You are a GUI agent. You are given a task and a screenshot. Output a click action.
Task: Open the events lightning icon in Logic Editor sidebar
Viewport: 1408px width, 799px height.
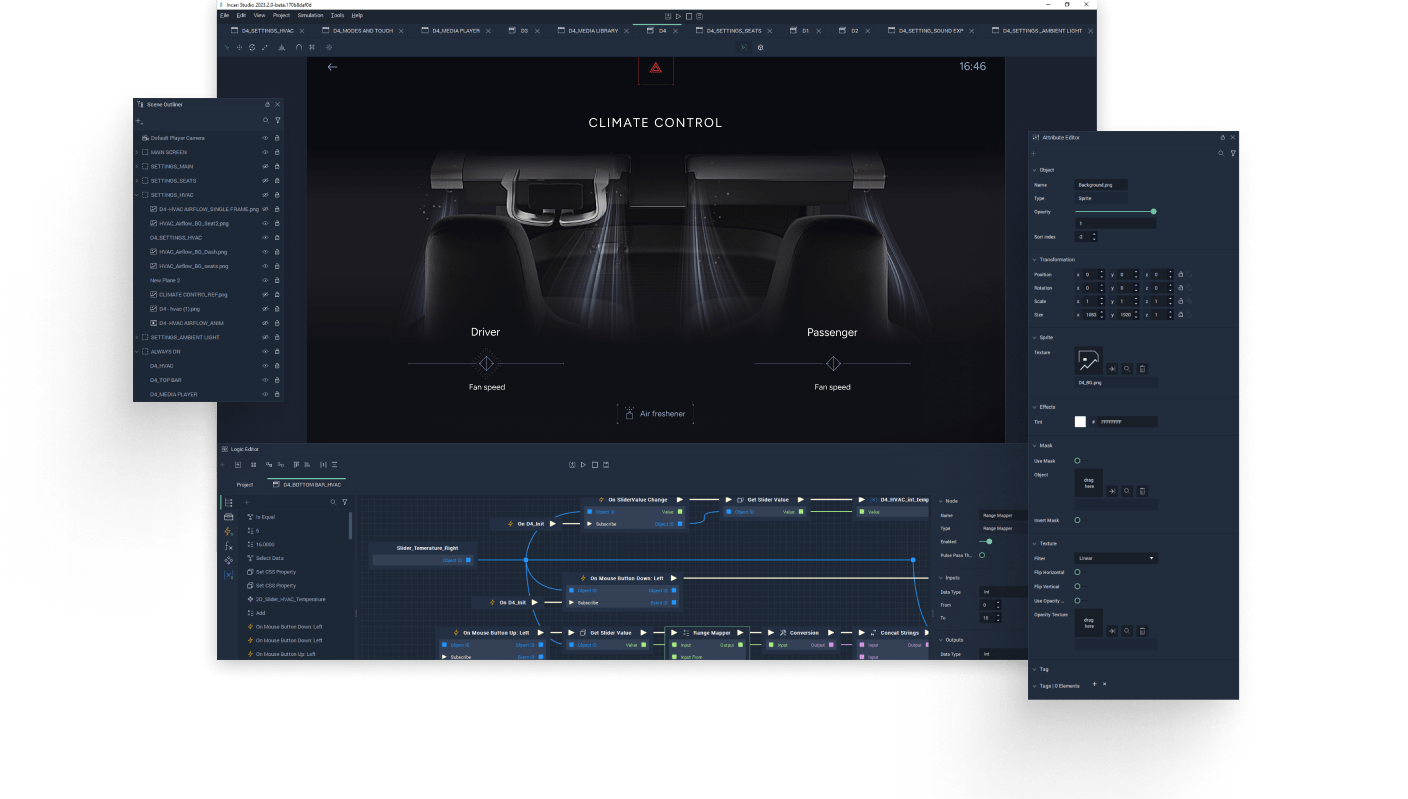(x=228, y=531)
